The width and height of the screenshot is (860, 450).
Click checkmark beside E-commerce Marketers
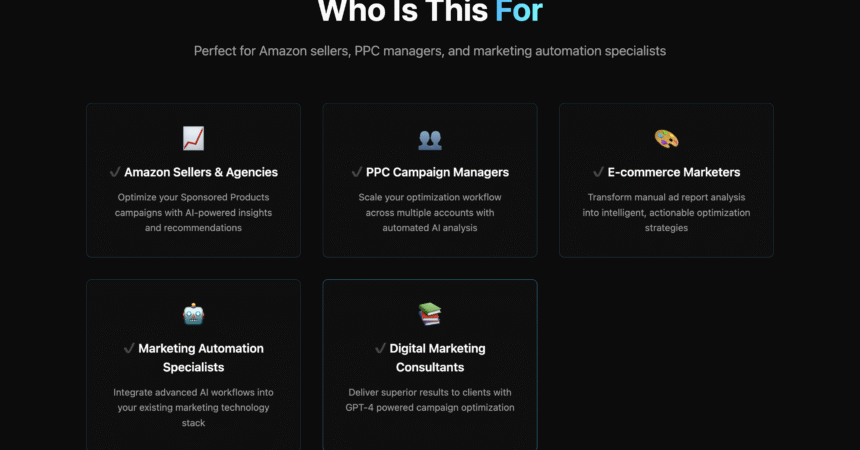pos(598,172)
